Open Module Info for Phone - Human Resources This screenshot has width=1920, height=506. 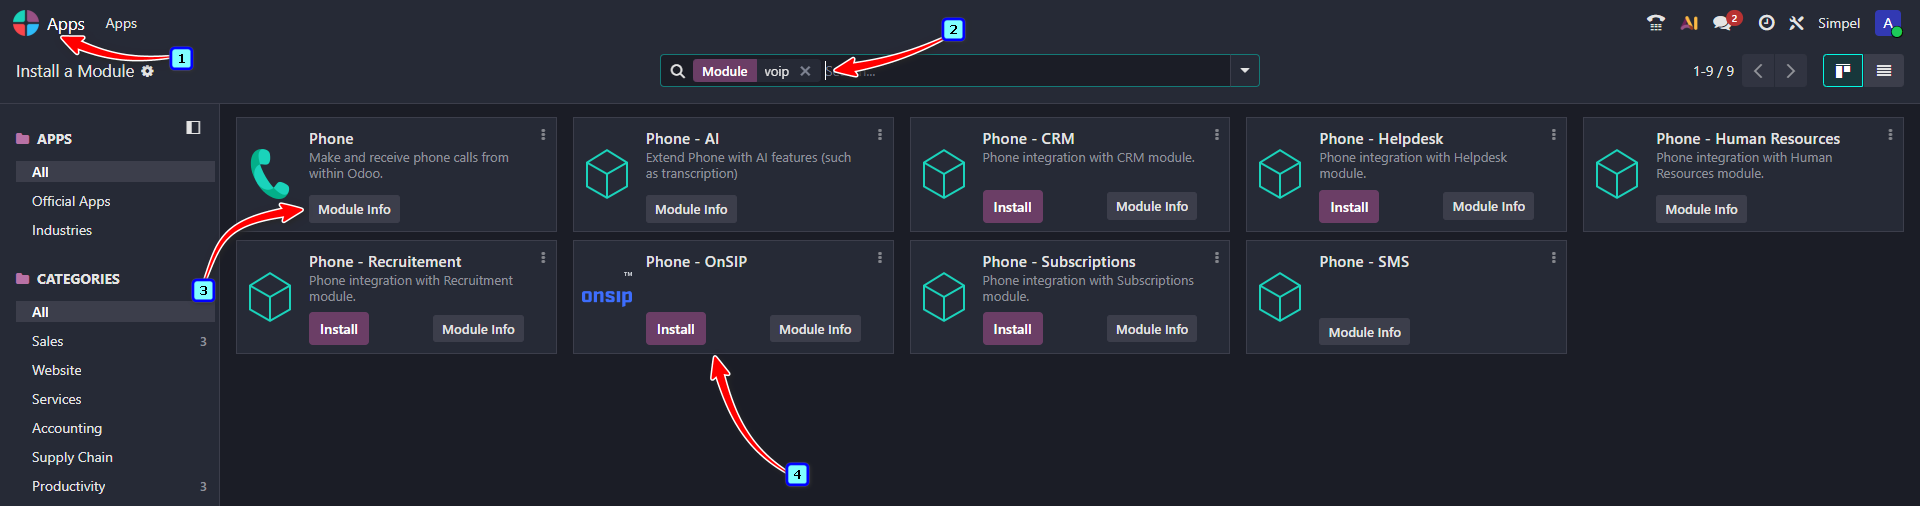click(x=1701, y=209)
